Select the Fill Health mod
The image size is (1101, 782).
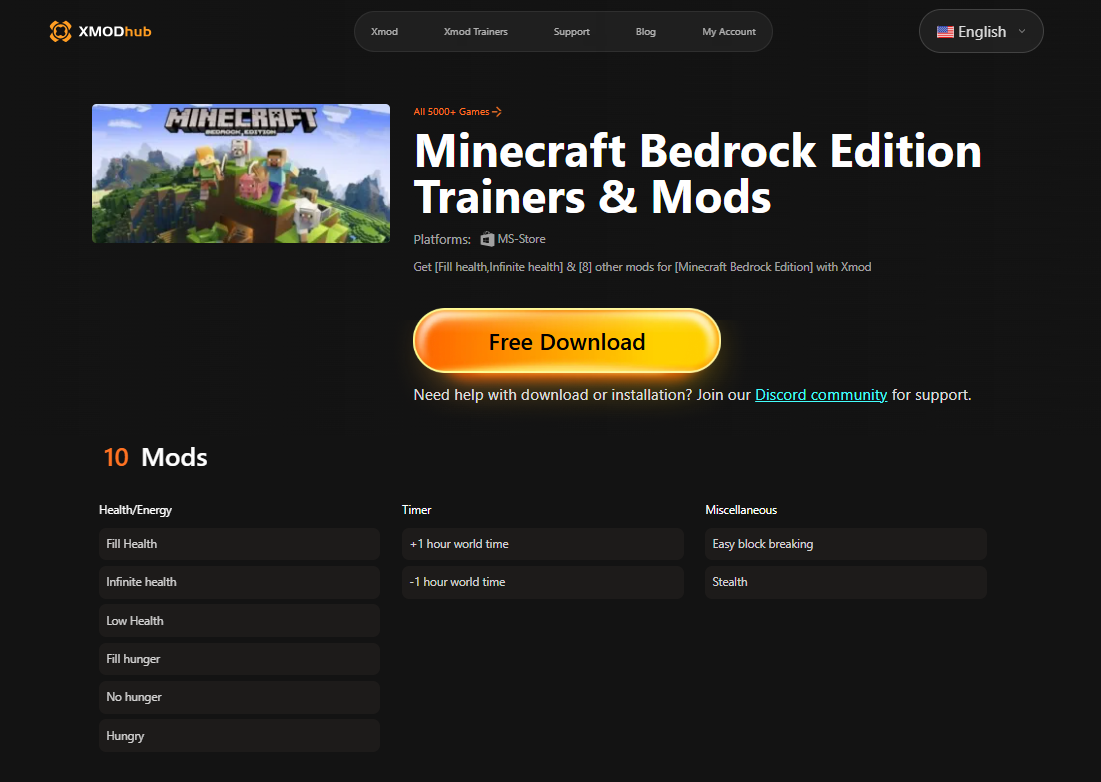click(239, 544)
